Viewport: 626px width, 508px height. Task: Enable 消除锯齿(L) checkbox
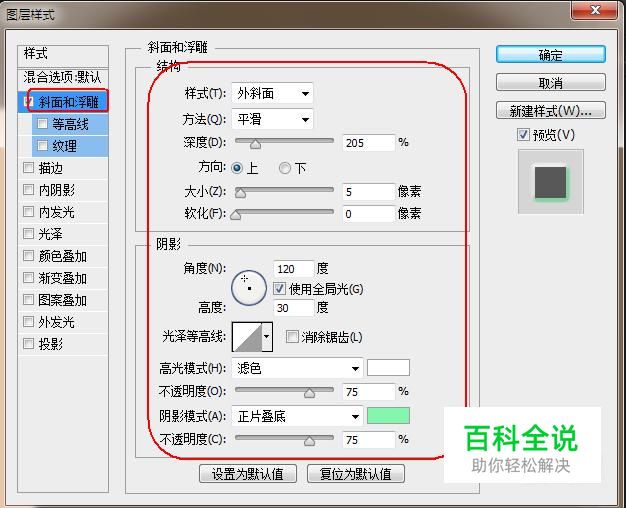(292, 336)
